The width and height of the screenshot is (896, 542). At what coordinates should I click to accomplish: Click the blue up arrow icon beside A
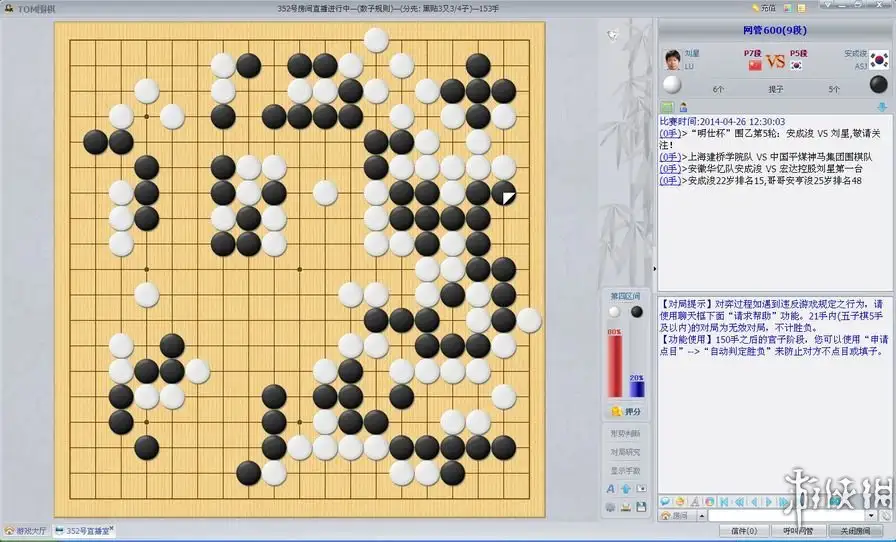point(626,489)
